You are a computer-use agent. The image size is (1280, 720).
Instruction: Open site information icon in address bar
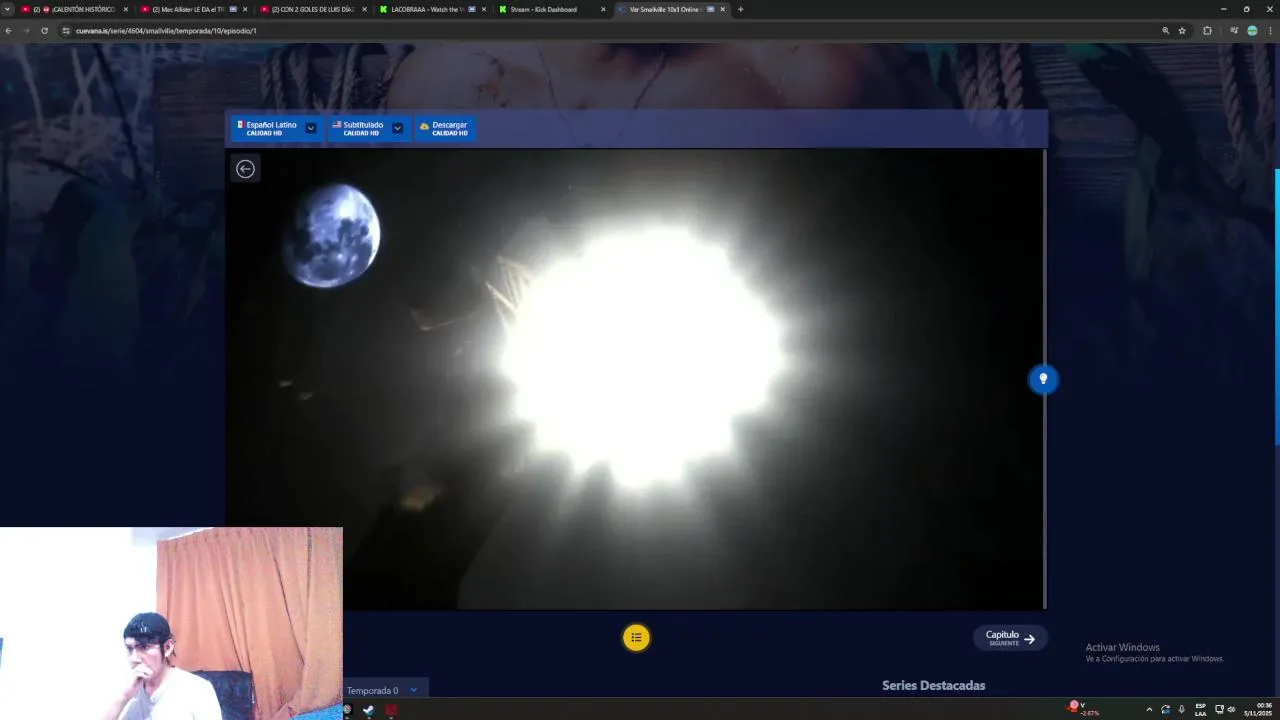coord(66,31)
